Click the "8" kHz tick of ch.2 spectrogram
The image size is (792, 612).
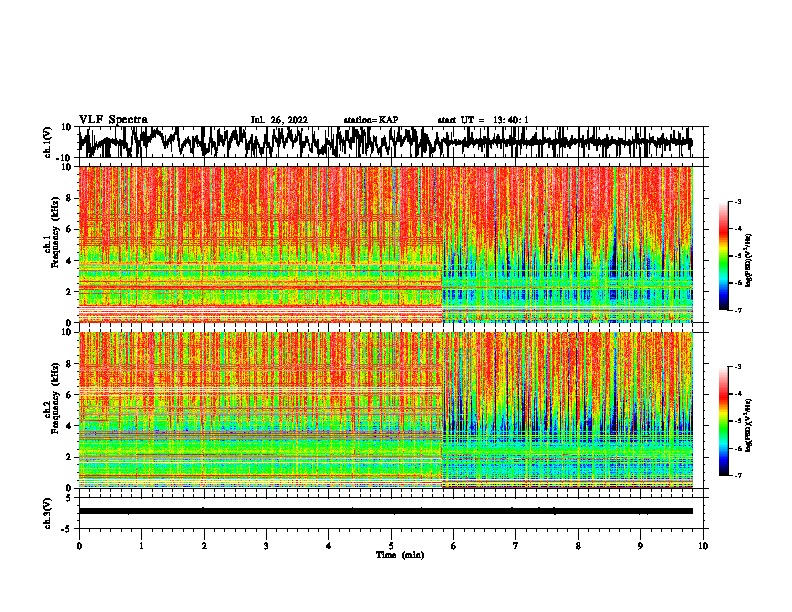coord(69,364)
